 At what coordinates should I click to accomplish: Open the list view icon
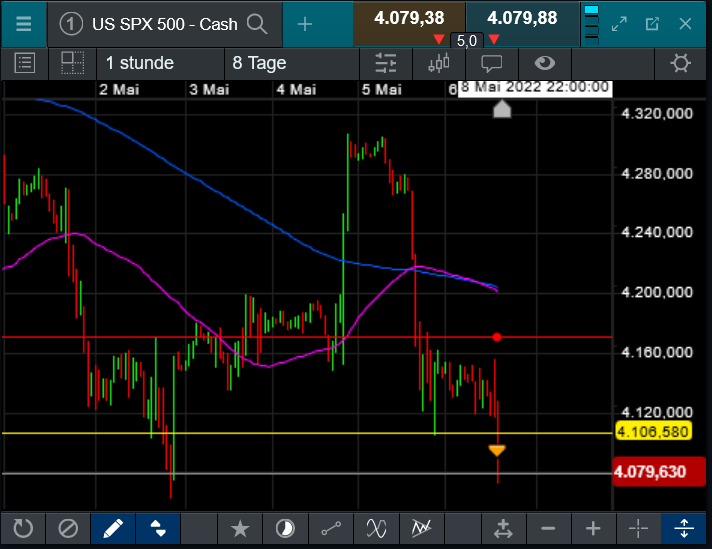point(25,63)
